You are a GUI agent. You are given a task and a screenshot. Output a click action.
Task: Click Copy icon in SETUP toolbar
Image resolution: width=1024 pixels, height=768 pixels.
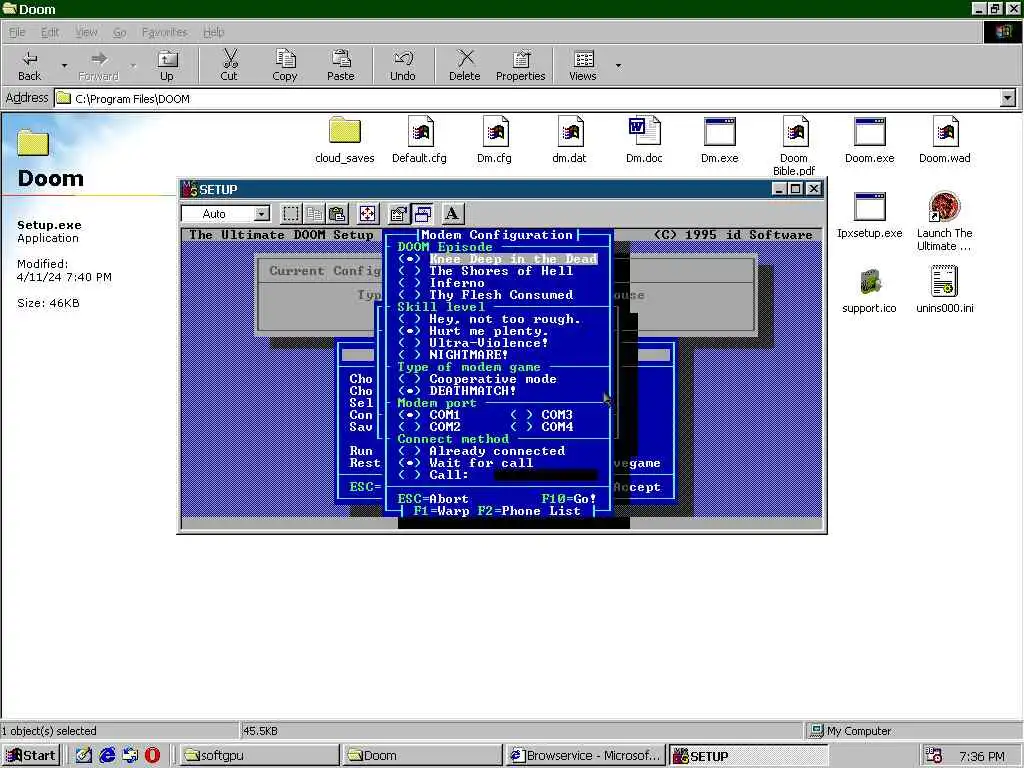click(x=314, y=214)
